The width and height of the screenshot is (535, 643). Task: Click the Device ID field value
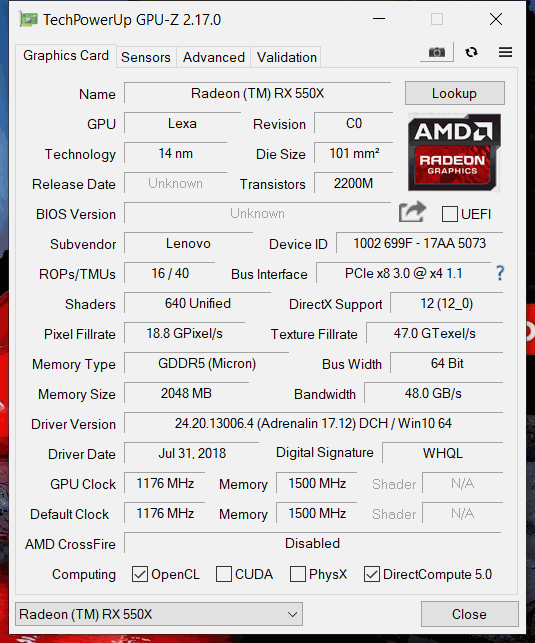tap(419, 243)
